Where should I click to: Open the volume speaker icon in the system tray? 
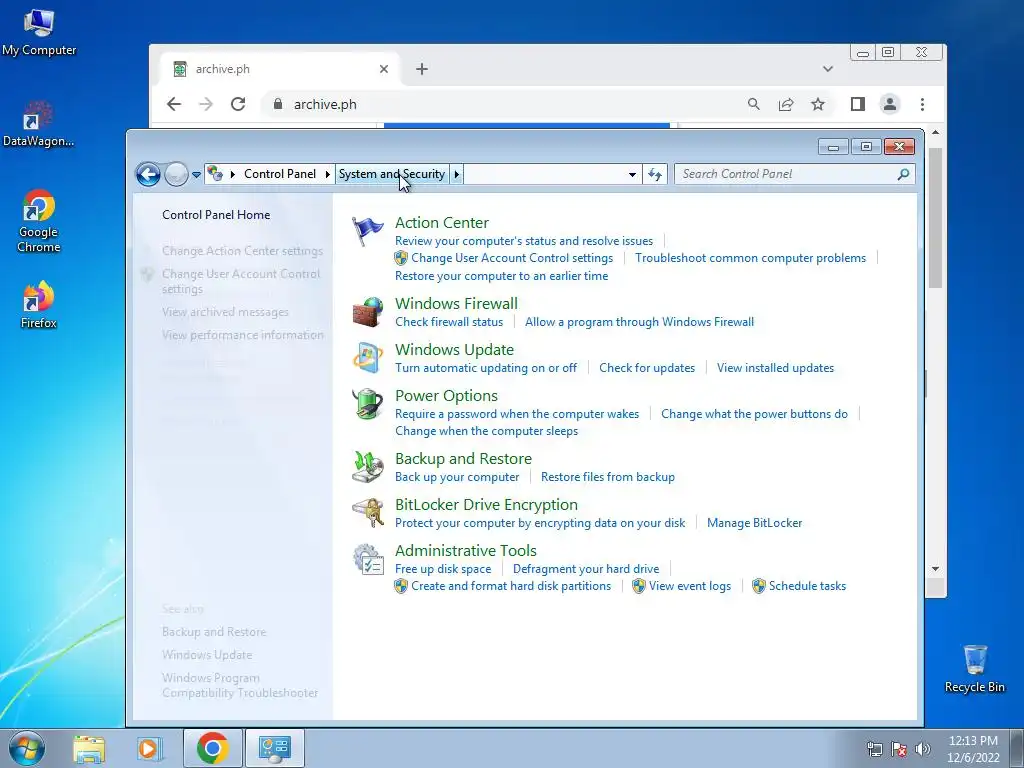[923, 749]
